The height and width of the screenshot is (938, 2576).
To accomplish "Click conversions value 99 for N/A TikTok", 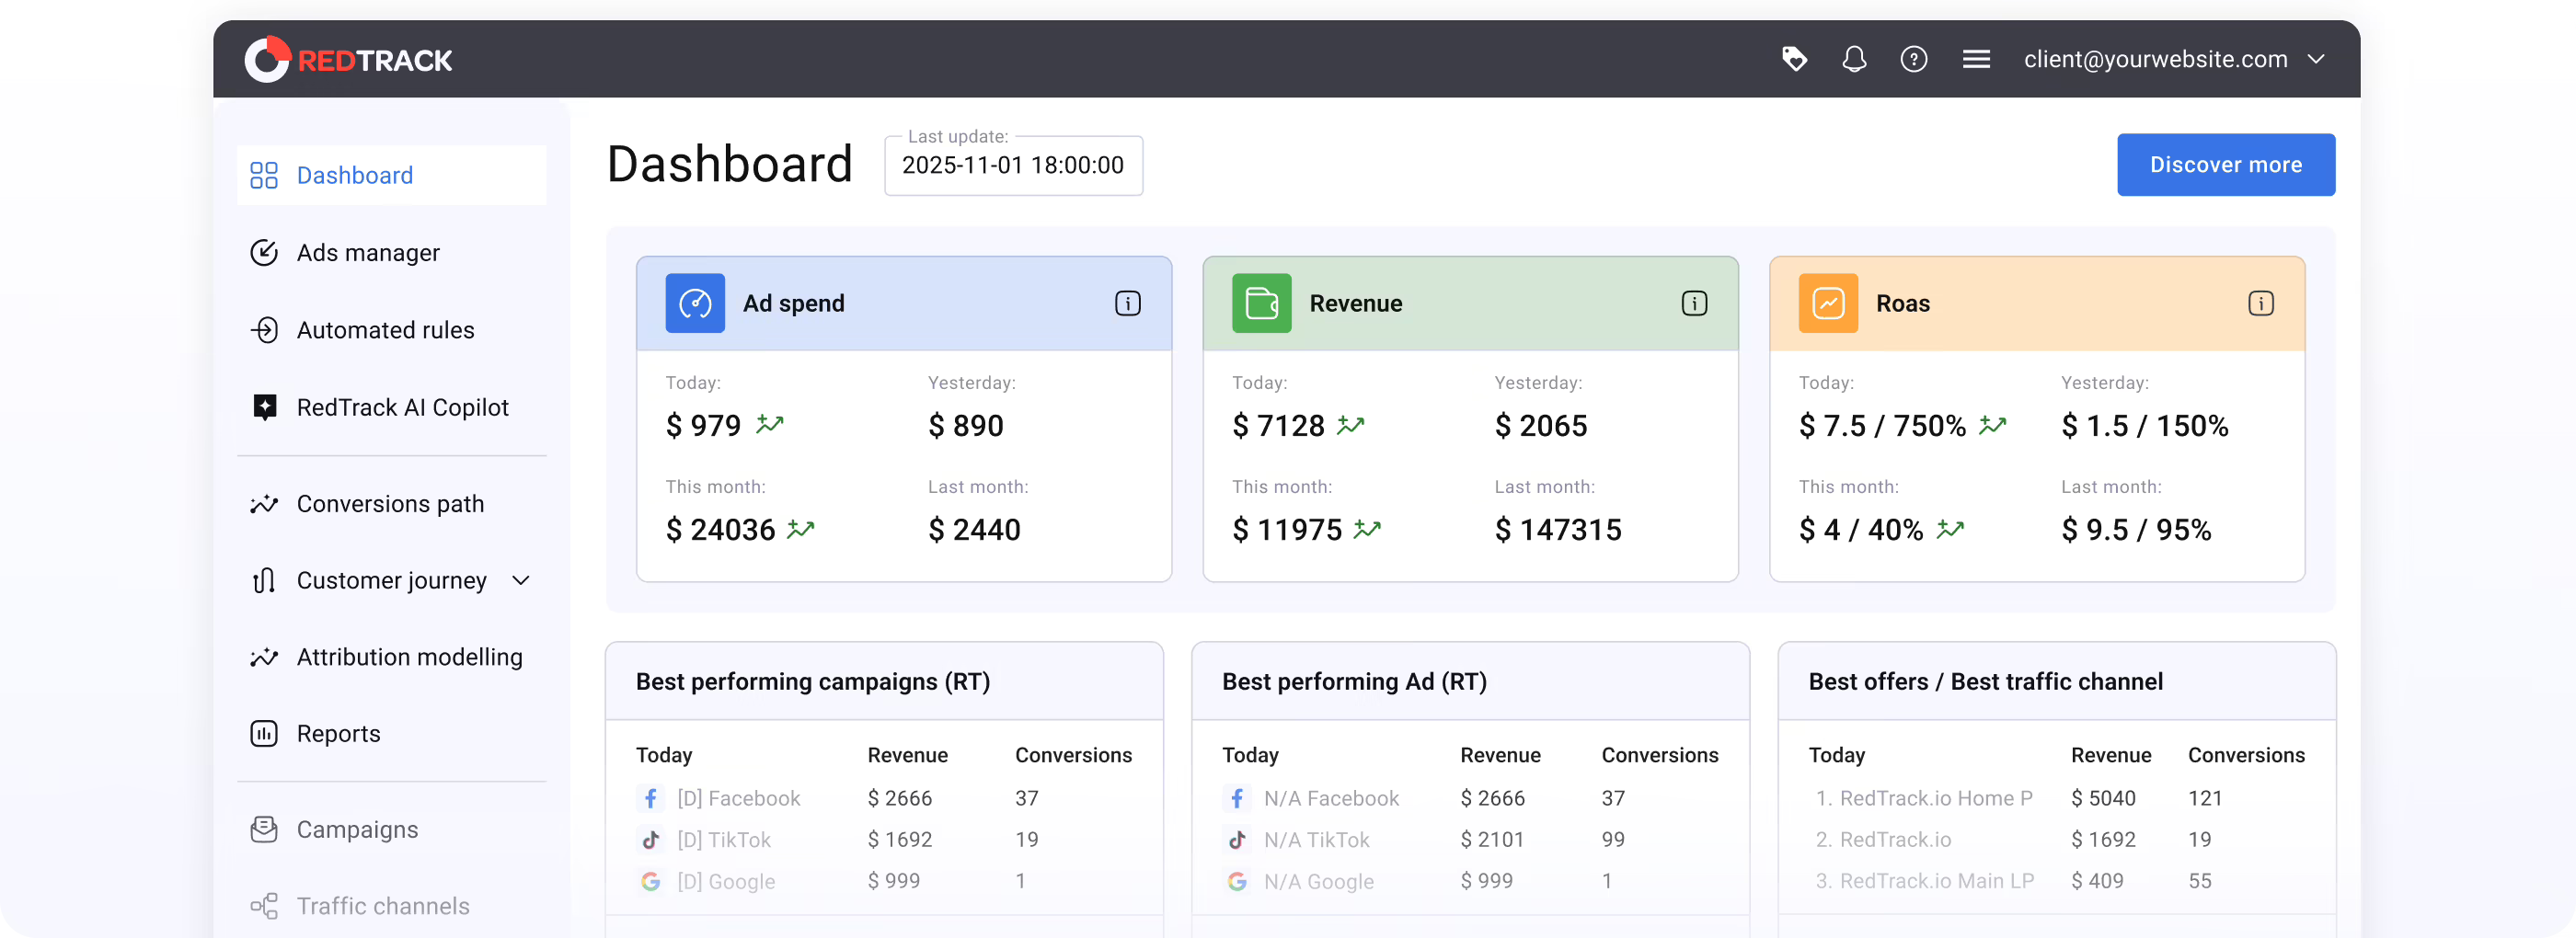I will coord(1612,840).
